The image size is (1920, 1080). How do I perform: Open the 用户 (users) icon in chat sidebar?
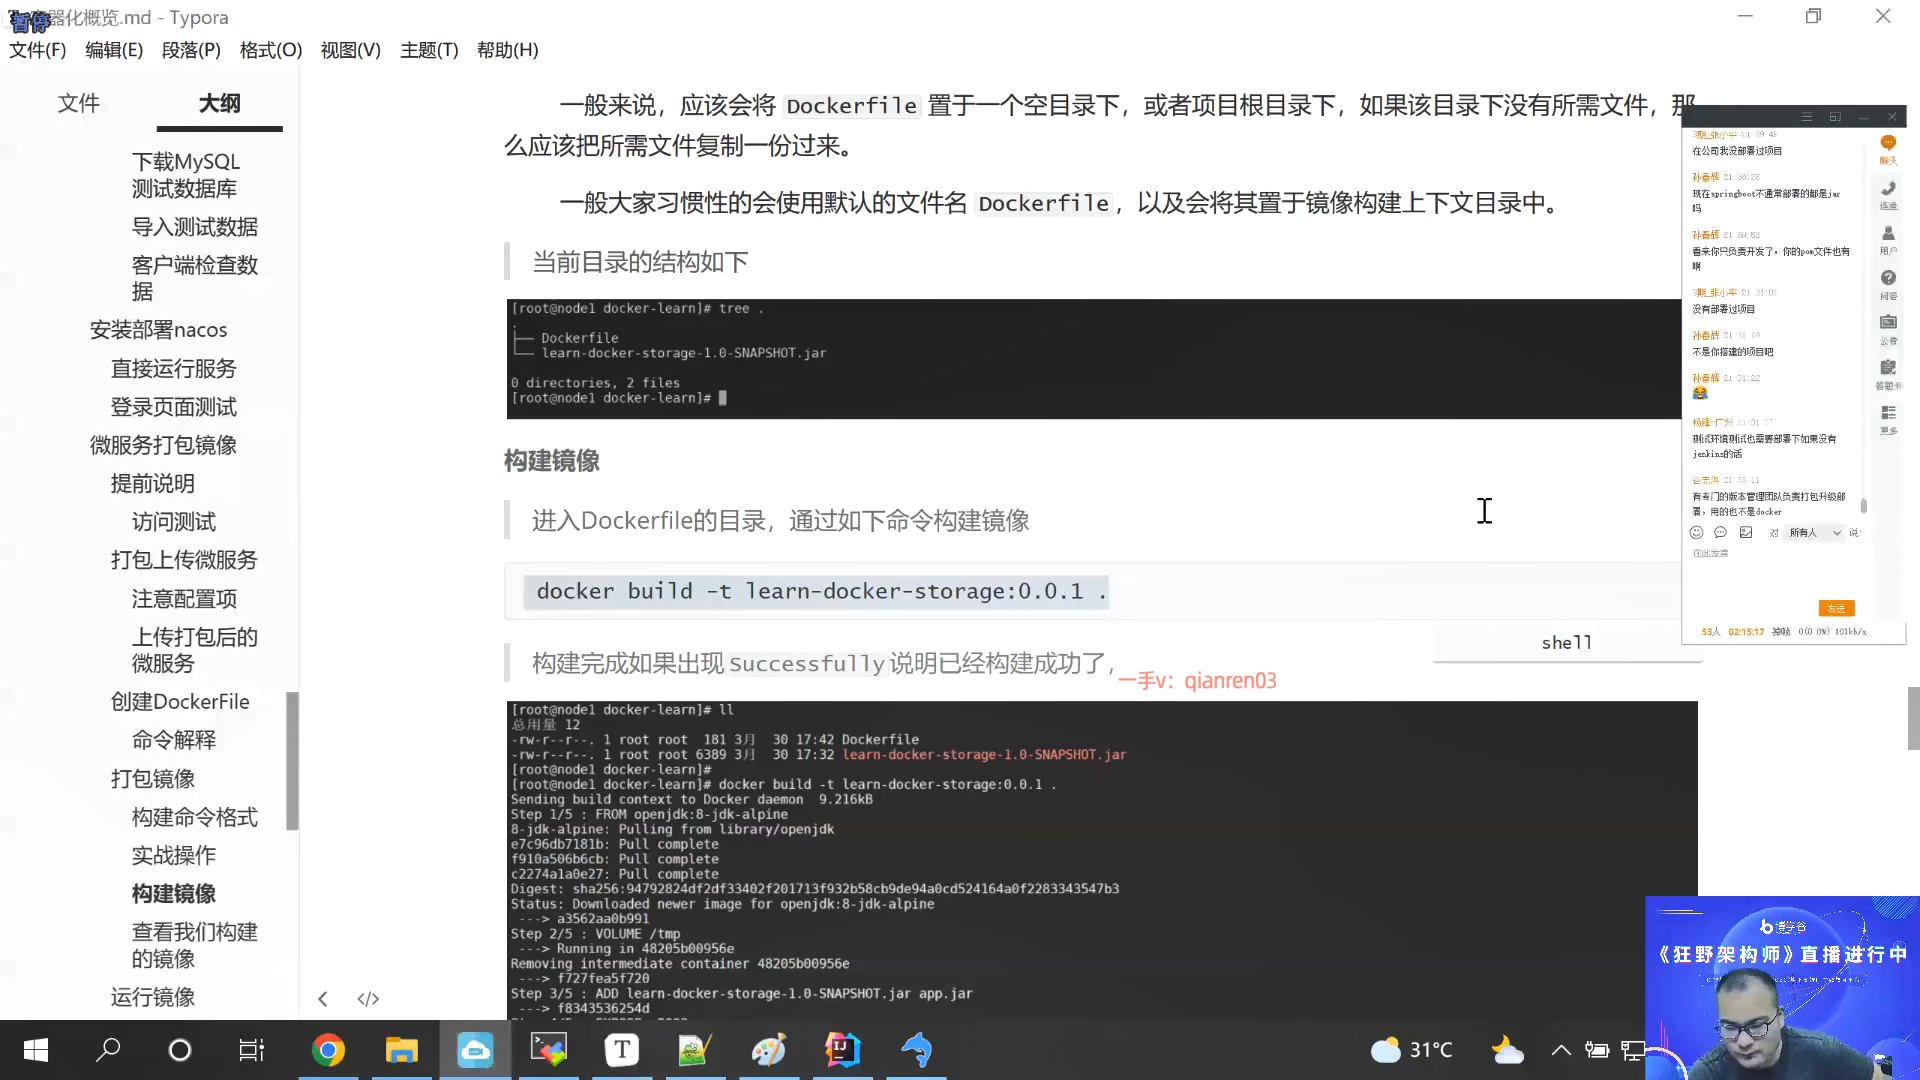pyautogui.click(x=1888, y=235)
